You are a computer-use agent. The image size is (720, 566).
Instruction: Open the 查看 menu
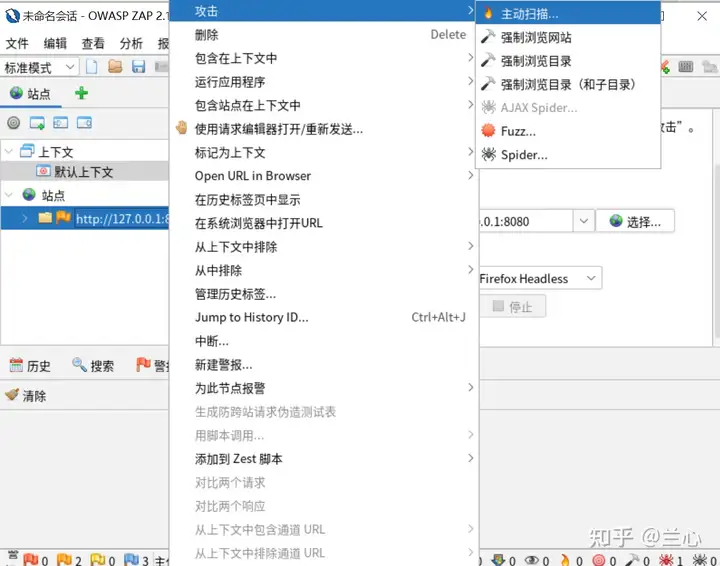tap(93, 43)
